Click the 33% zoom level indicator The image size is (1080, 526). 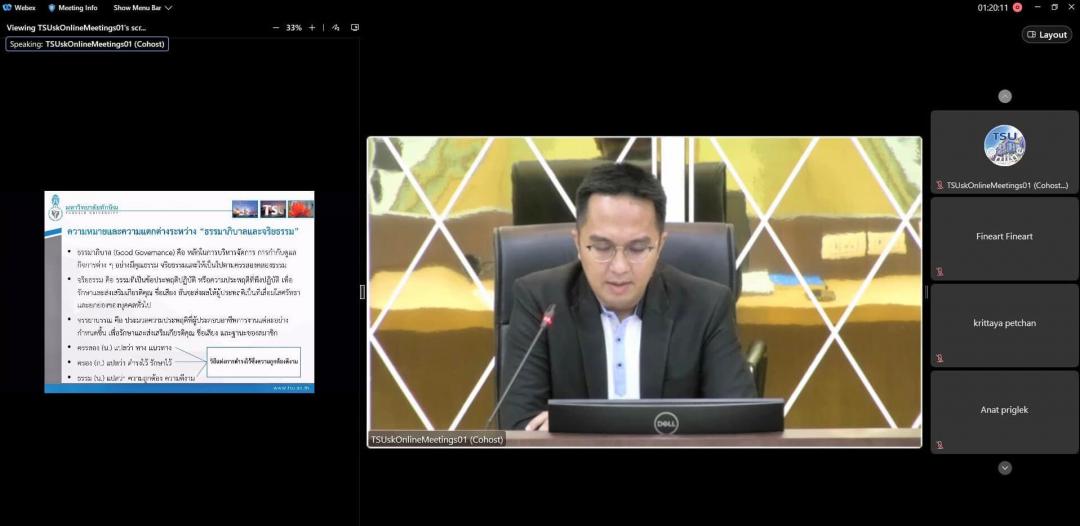tap(294, 28)
